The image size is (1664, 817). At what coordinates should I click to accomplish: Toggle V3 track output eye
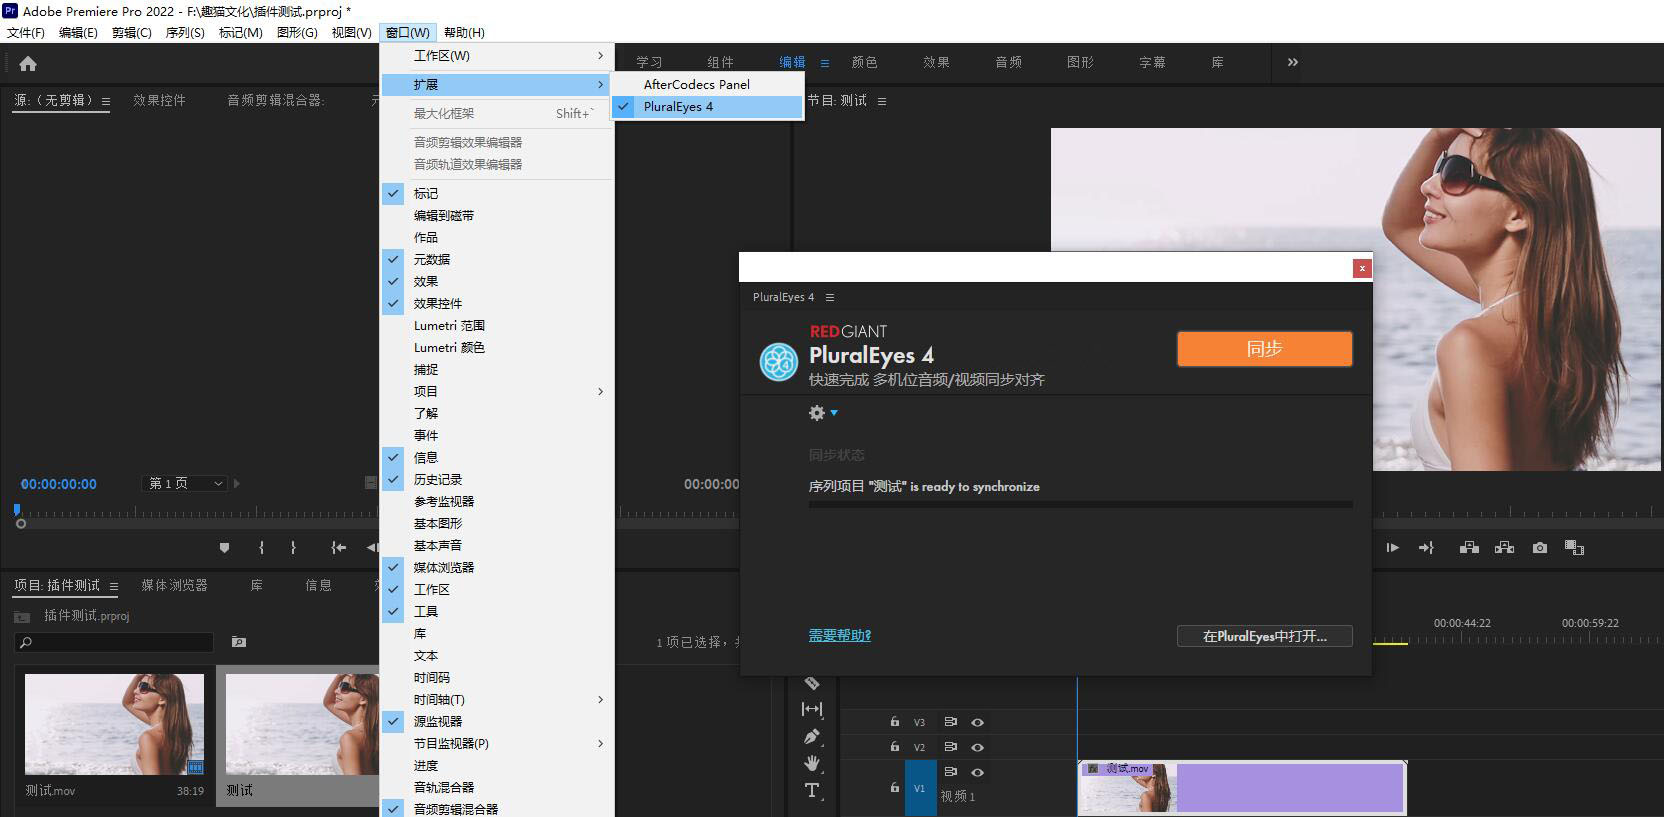978,722
